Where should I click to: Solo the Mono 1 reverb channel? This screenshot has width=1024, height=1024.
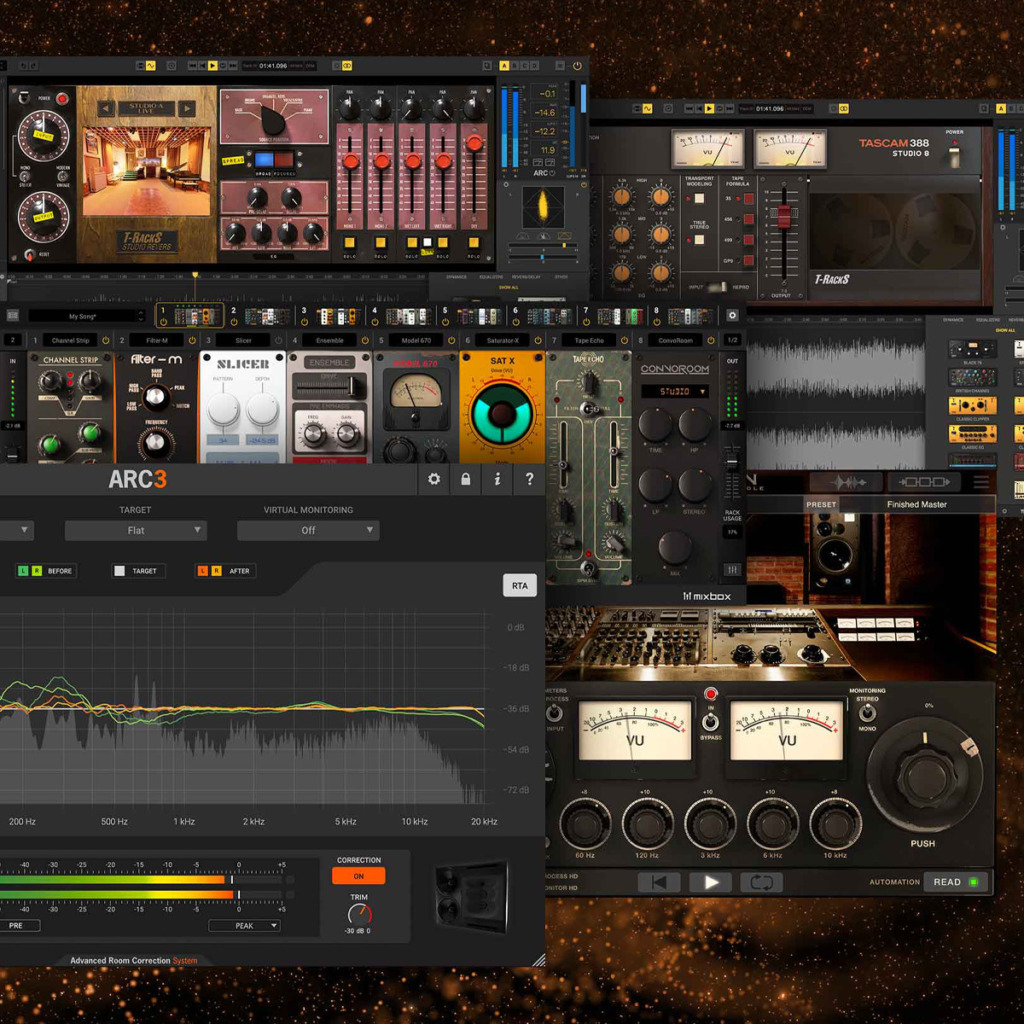pos(349,243)
